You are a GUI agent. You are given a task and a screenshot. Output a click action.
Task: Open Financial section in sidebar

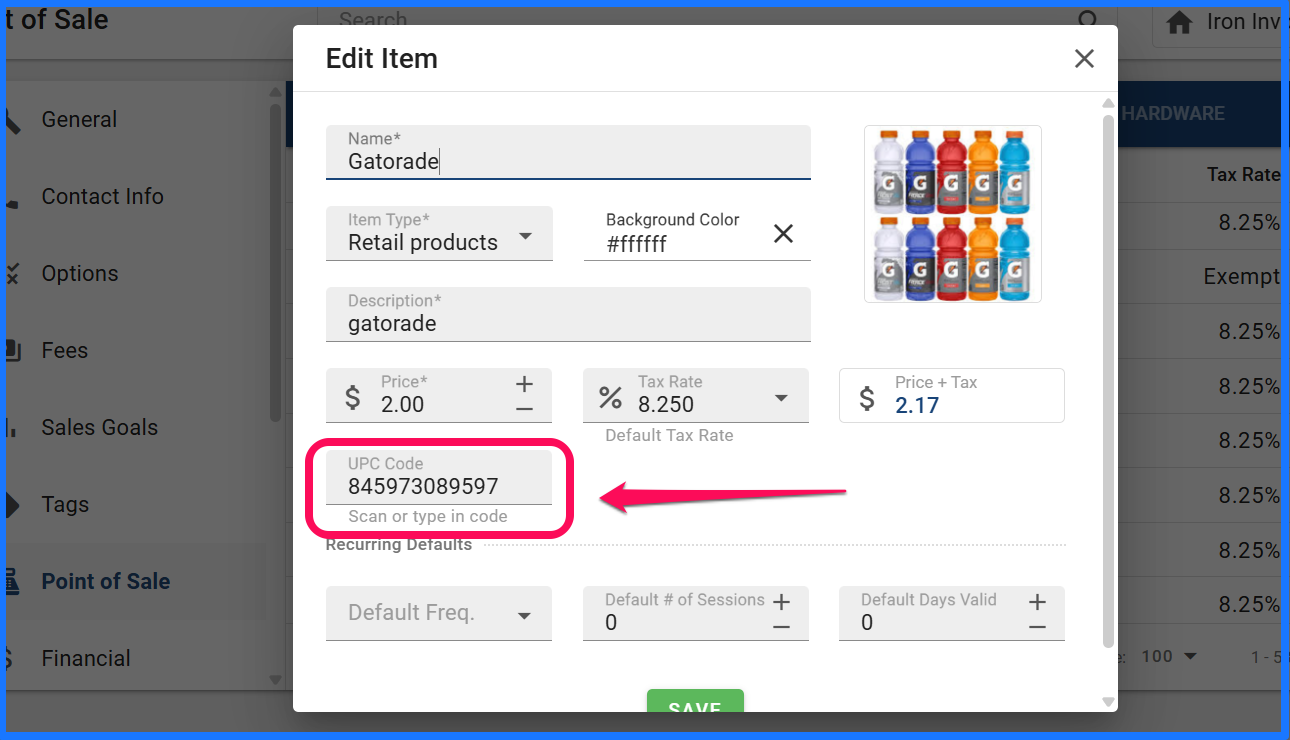[86, 658]
